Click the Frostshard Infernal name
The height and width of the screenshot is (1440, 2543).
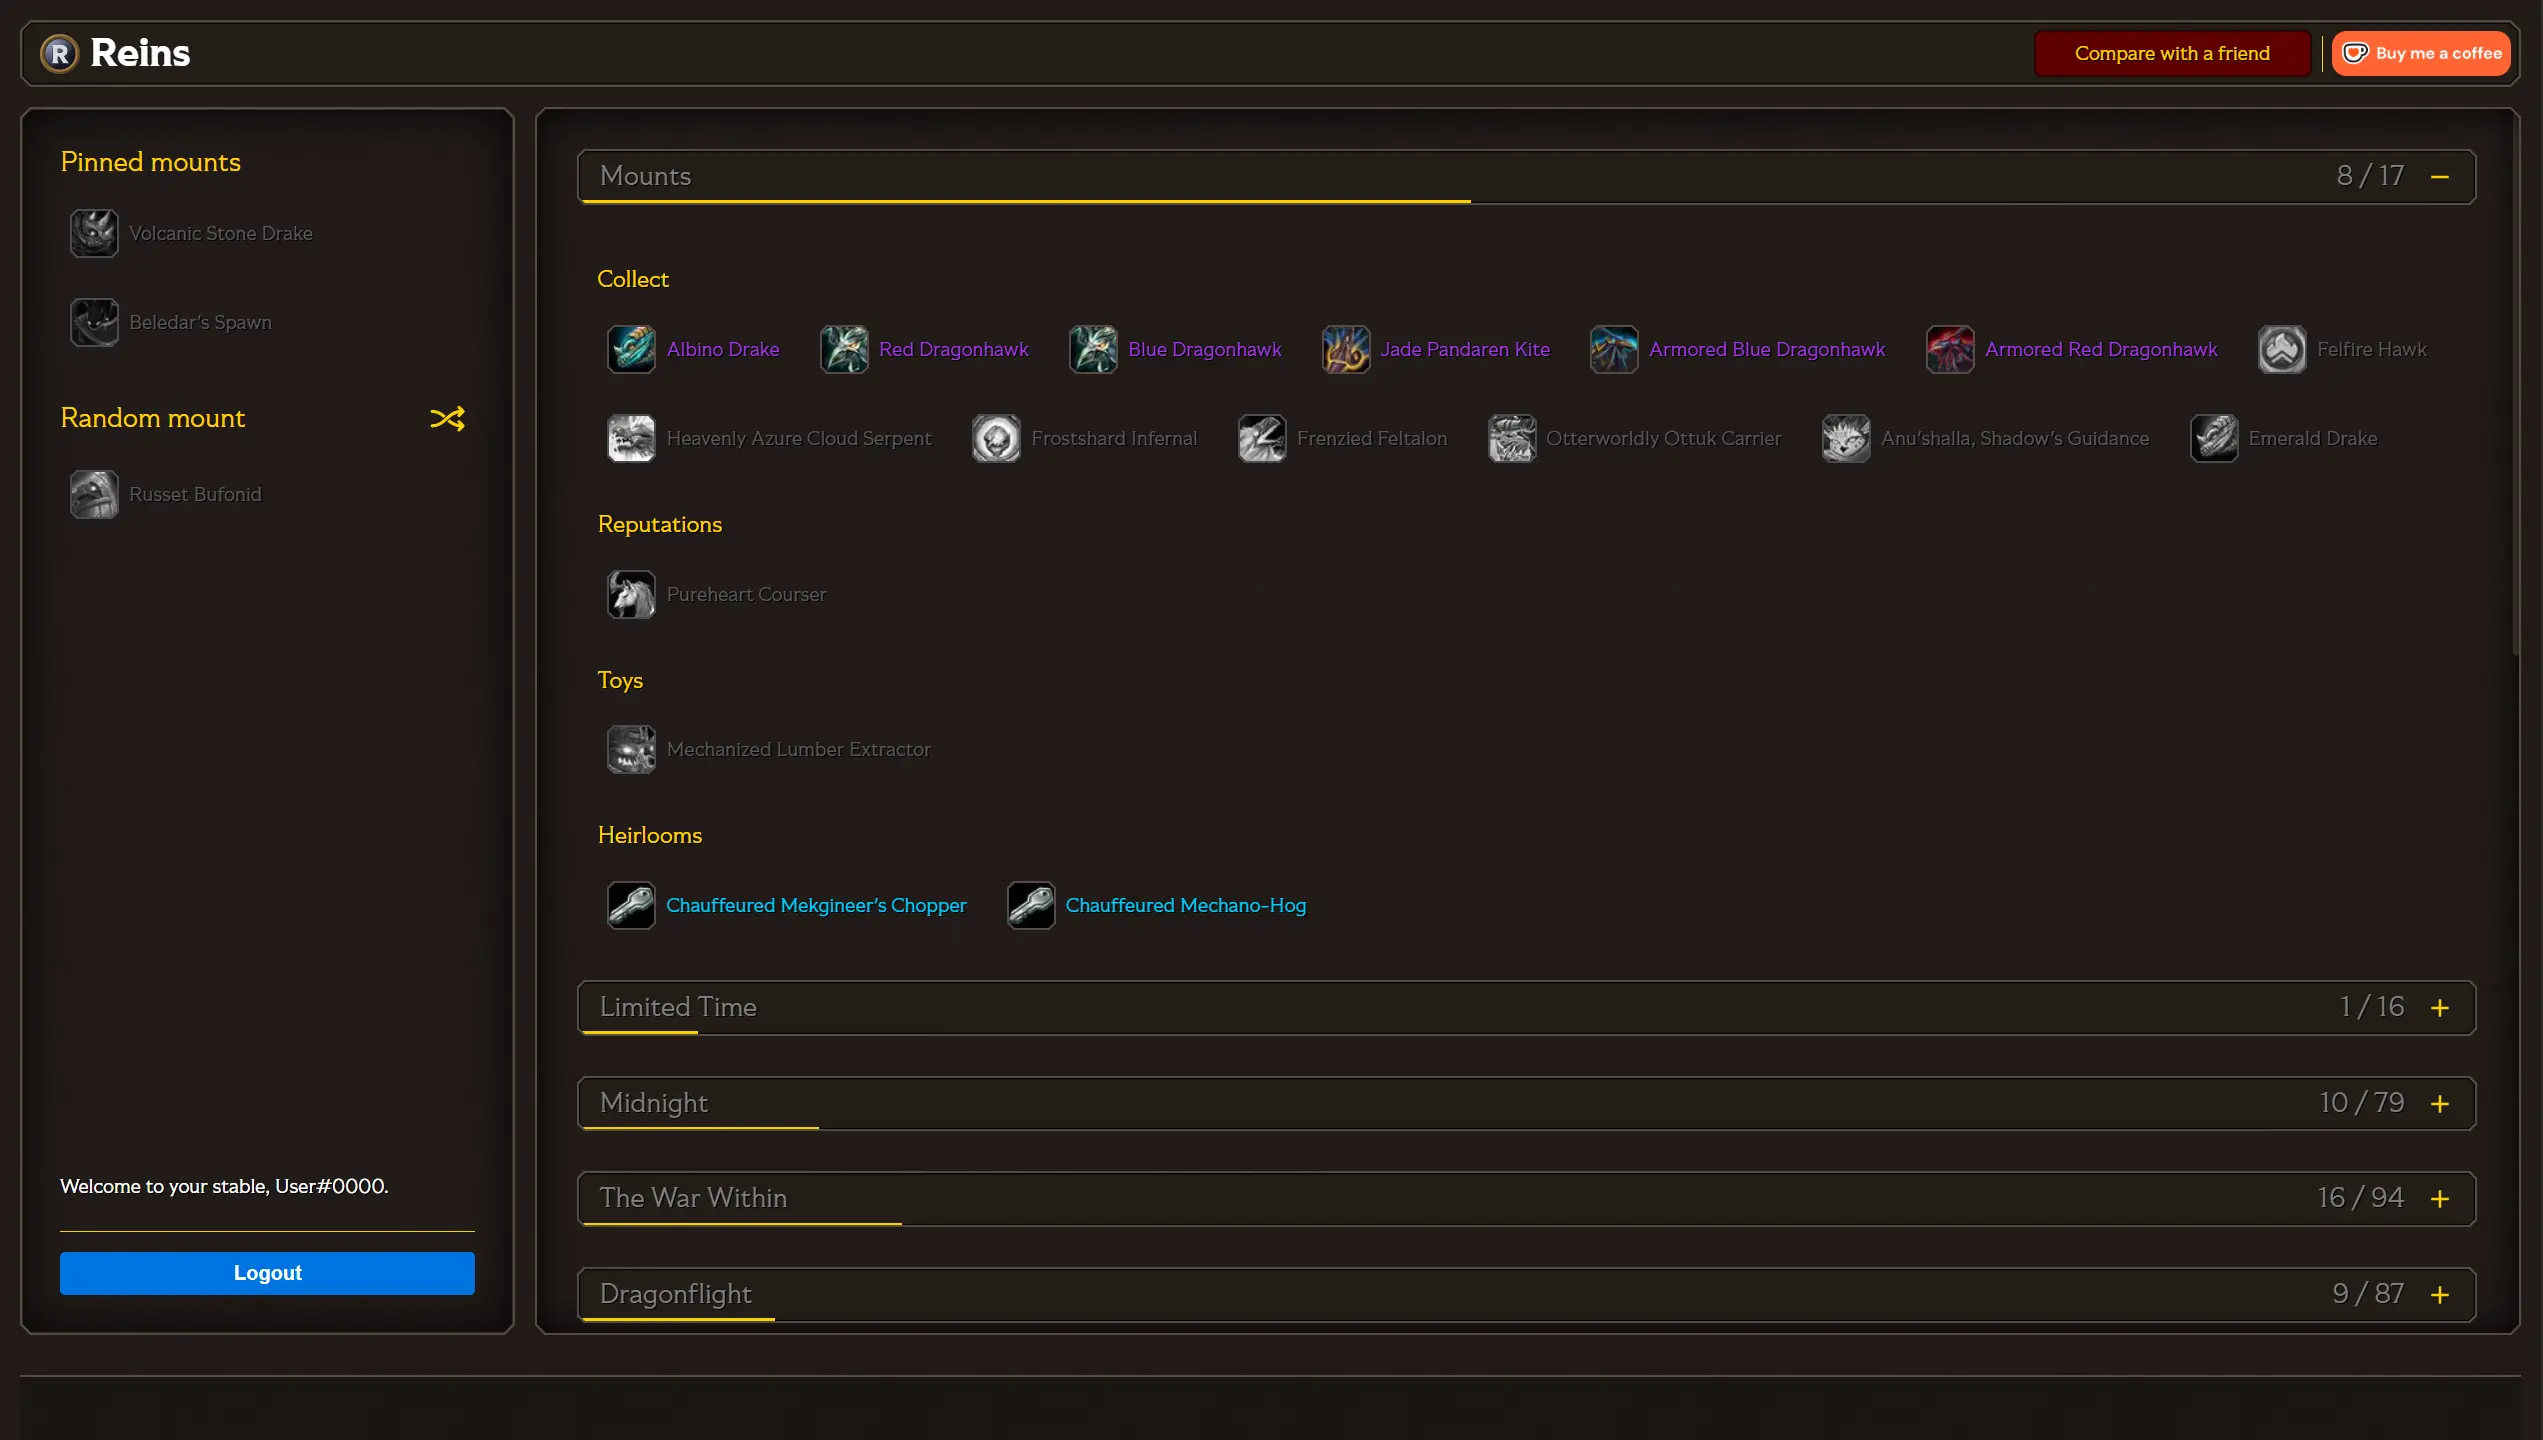pyautogui.click(x=1114, y=438)
